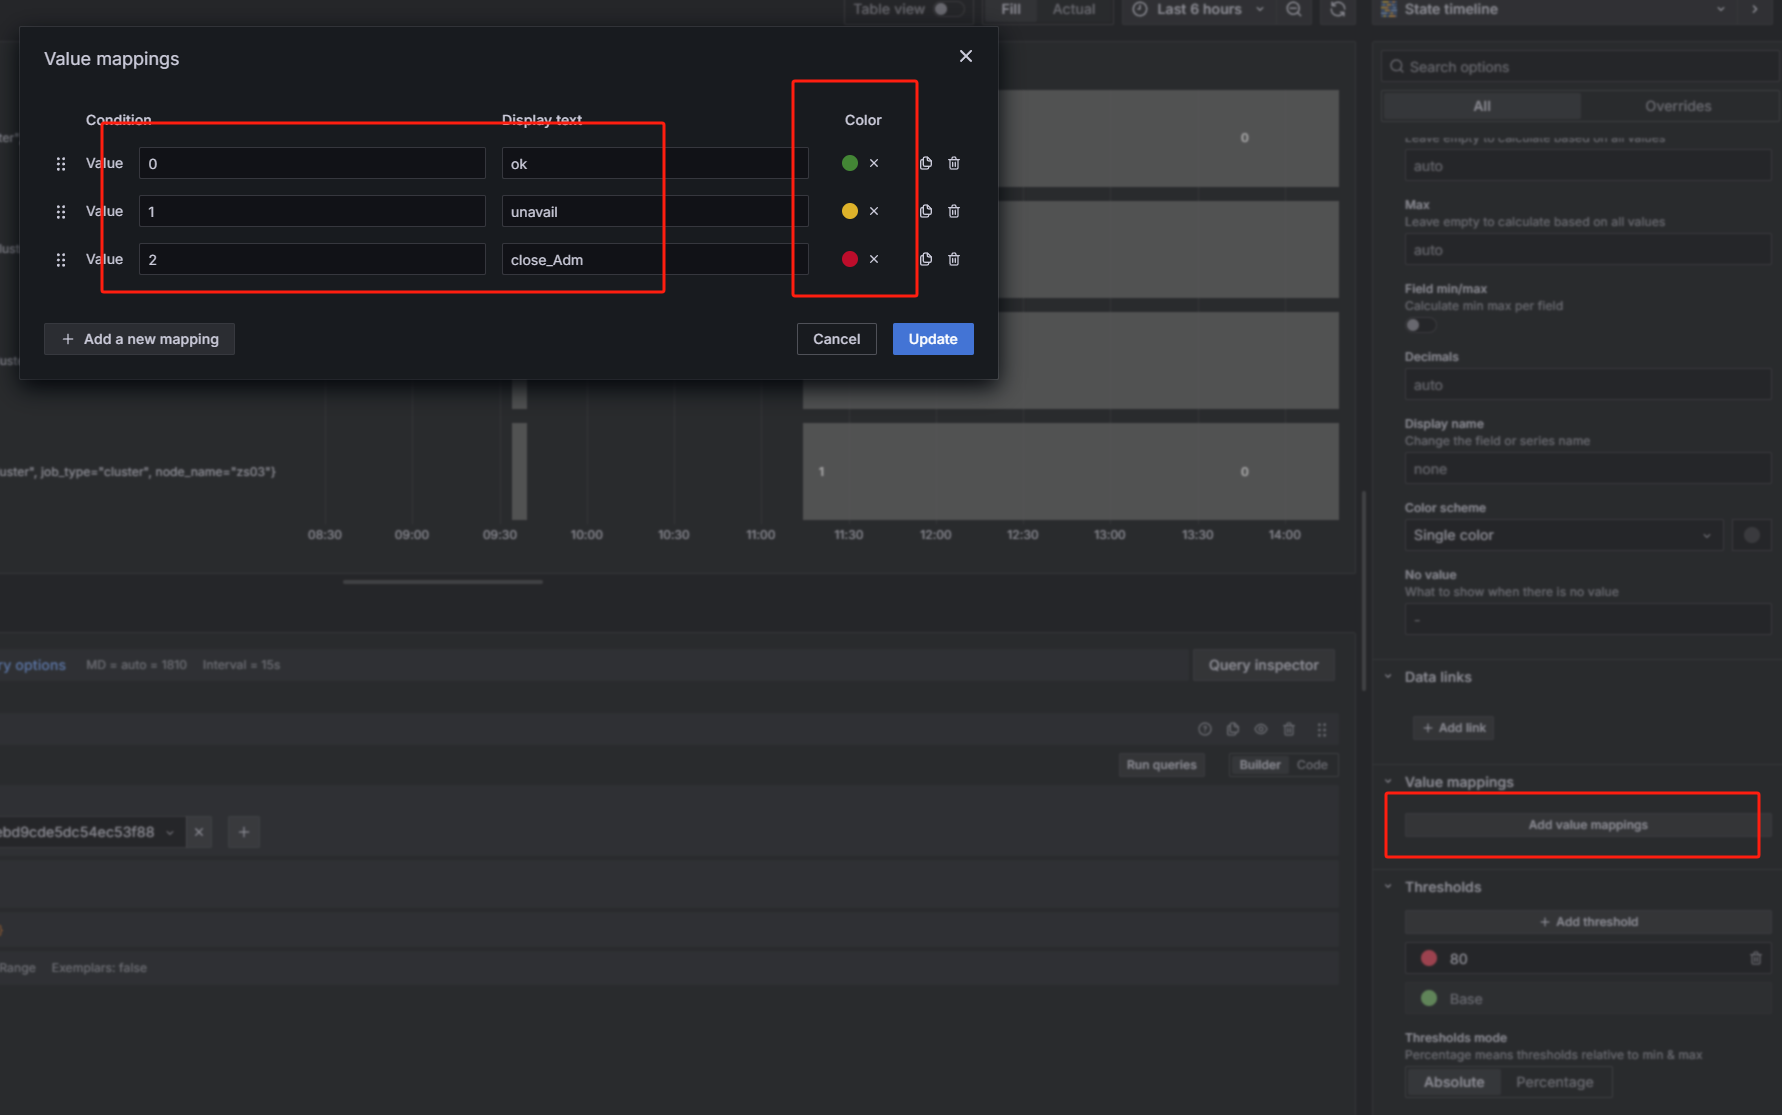
Task: Toggle query visibility eye icon
Action: (x=1261, y=729)
